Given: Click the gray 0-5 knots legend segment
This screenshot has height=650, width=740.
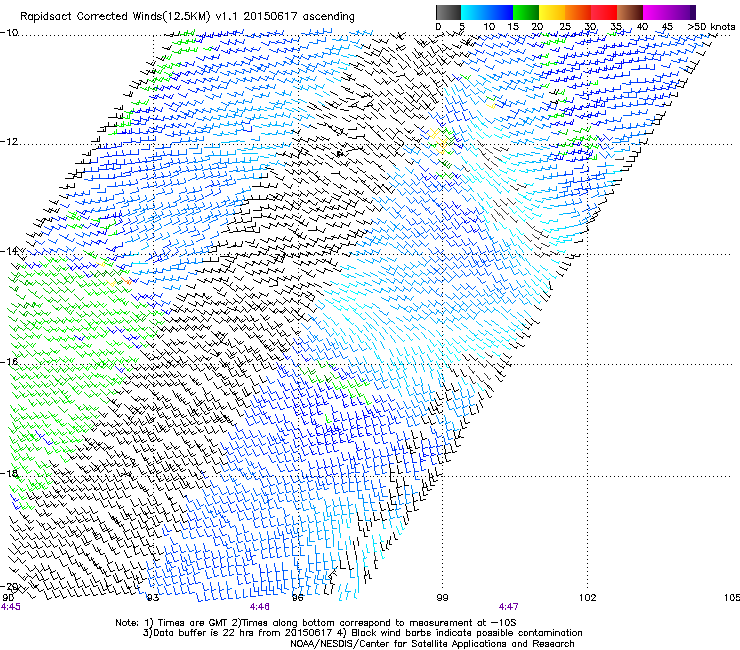Looking at the screenshot, I should pyautogui.click(x=448, y=12).
